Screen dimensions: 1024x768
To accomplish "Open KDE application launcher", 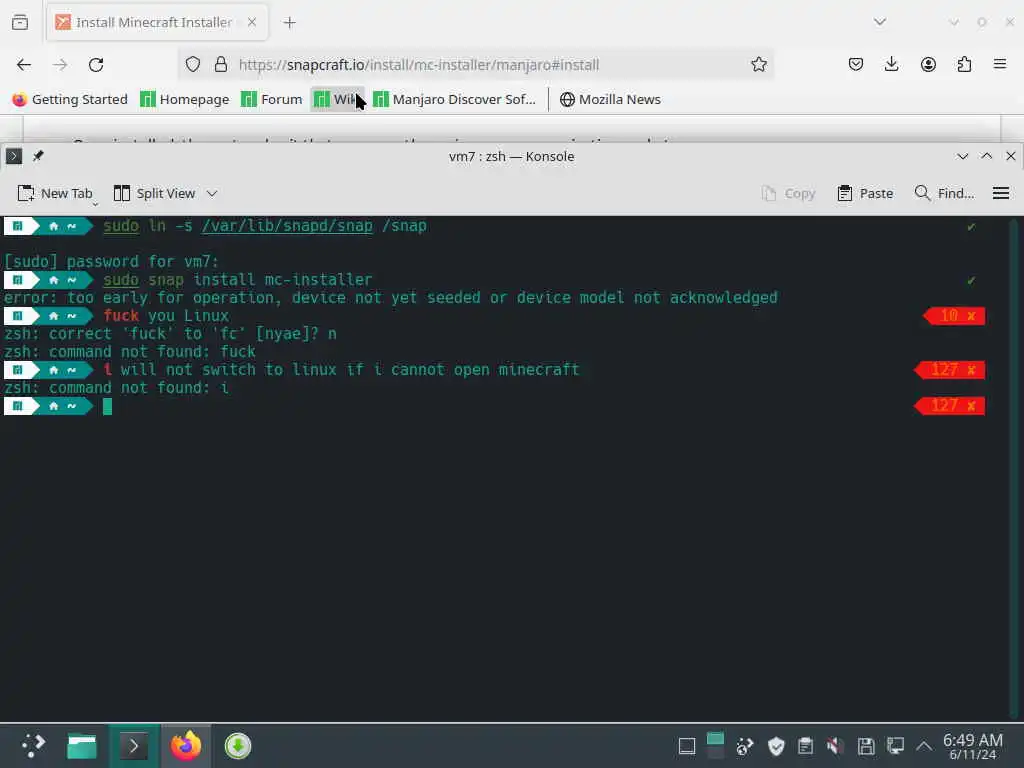I will point(33,746).
